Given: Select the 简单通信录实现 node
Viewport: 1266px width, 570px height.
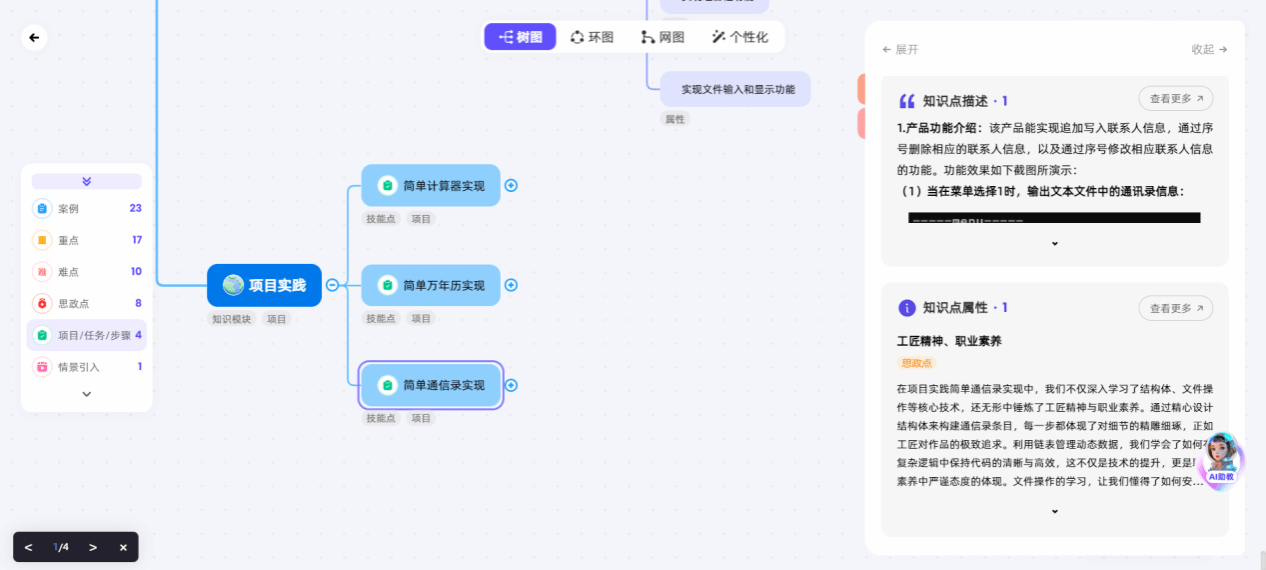Looking at the screenshot, I should pos(431,385).
